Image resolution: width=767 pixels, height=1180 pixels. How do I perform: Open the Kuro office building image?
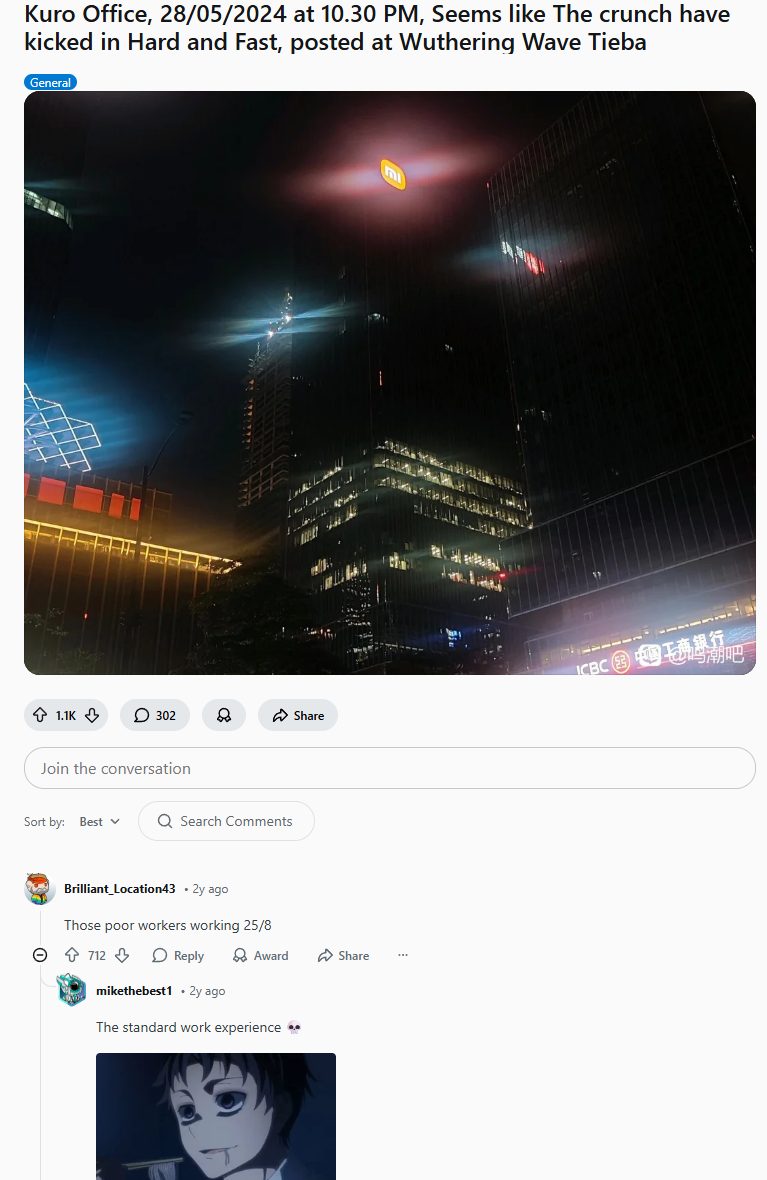389,382
